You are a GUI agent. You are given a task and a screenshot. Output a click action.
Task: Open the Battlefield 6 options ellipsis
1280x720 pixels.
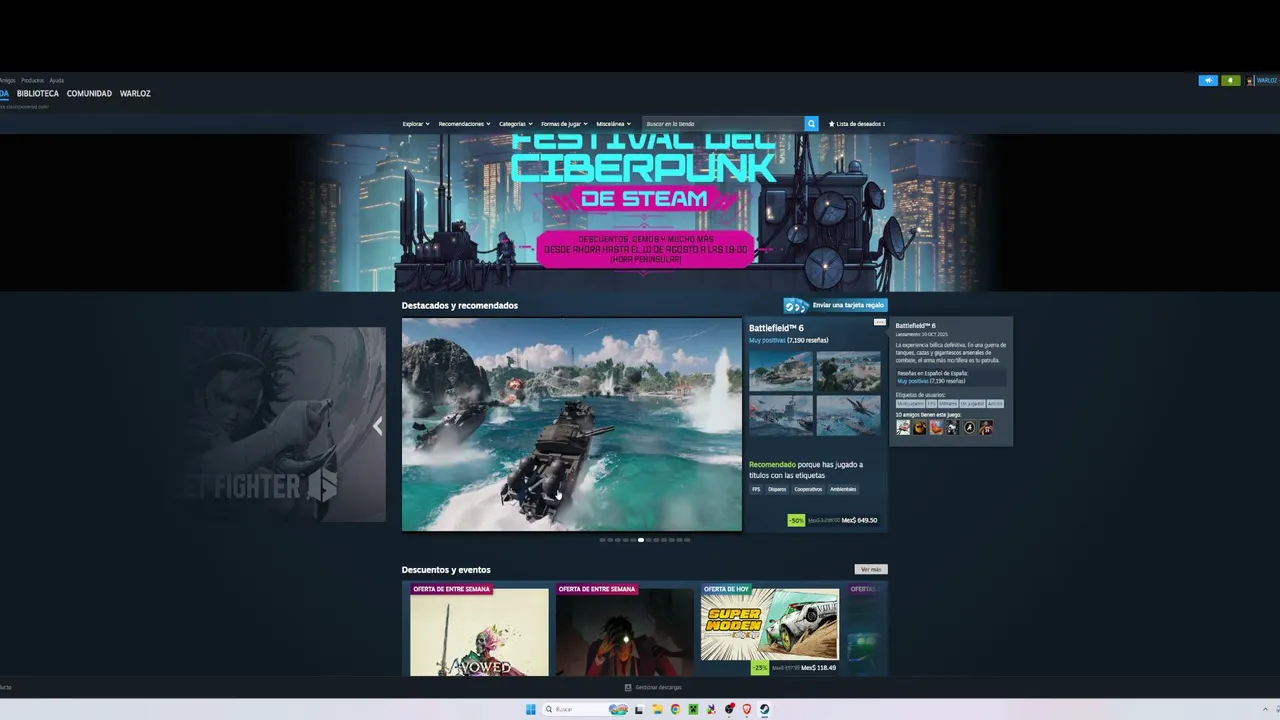coord(880,322)
